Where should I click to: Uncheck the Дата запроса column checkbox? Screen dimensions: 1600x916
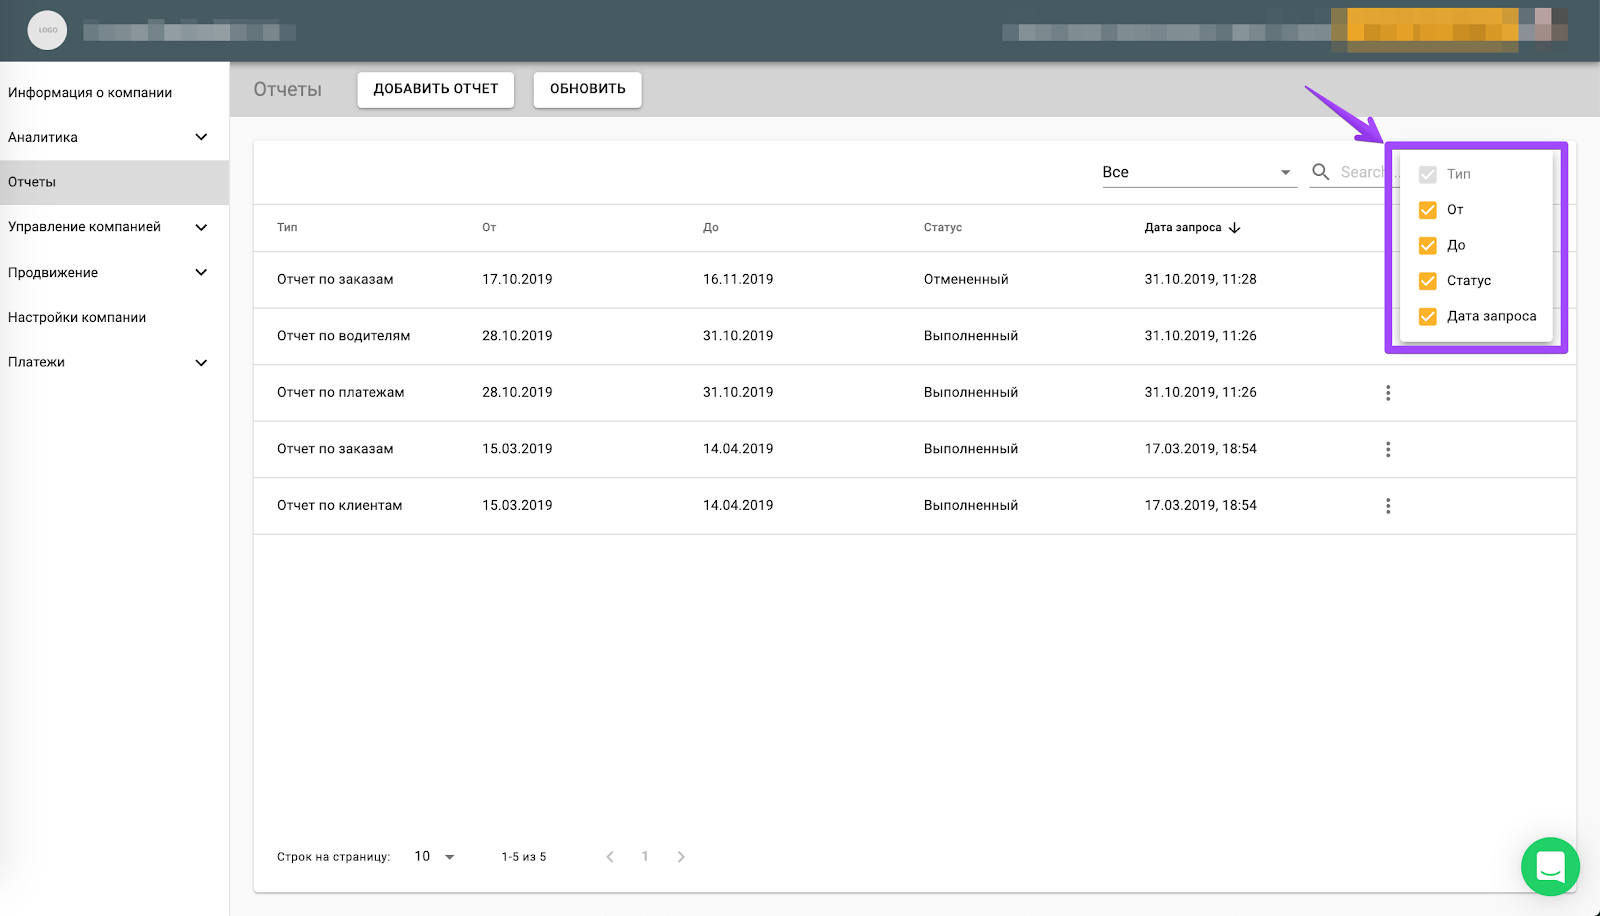tap(1428, 316)
